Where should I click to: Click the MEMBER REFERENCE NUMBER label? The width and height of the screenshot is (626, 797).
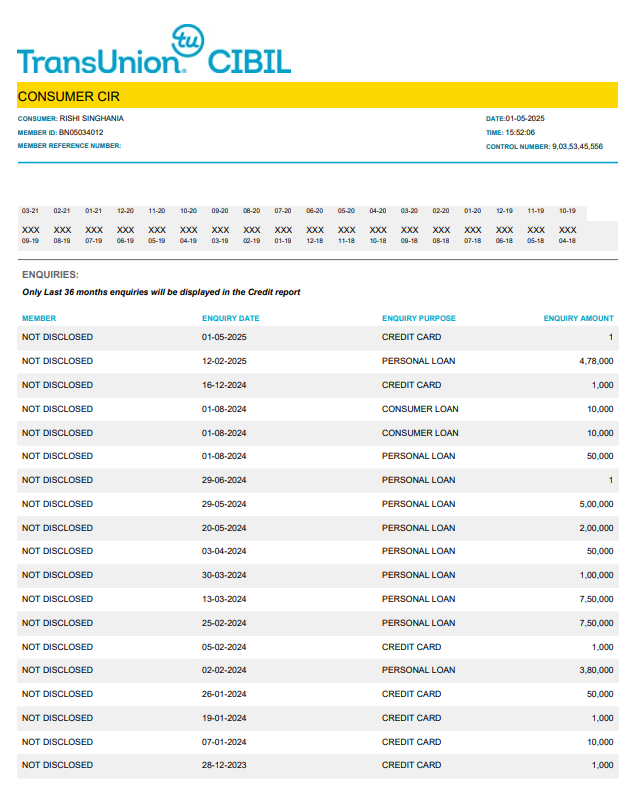point(69,146)
